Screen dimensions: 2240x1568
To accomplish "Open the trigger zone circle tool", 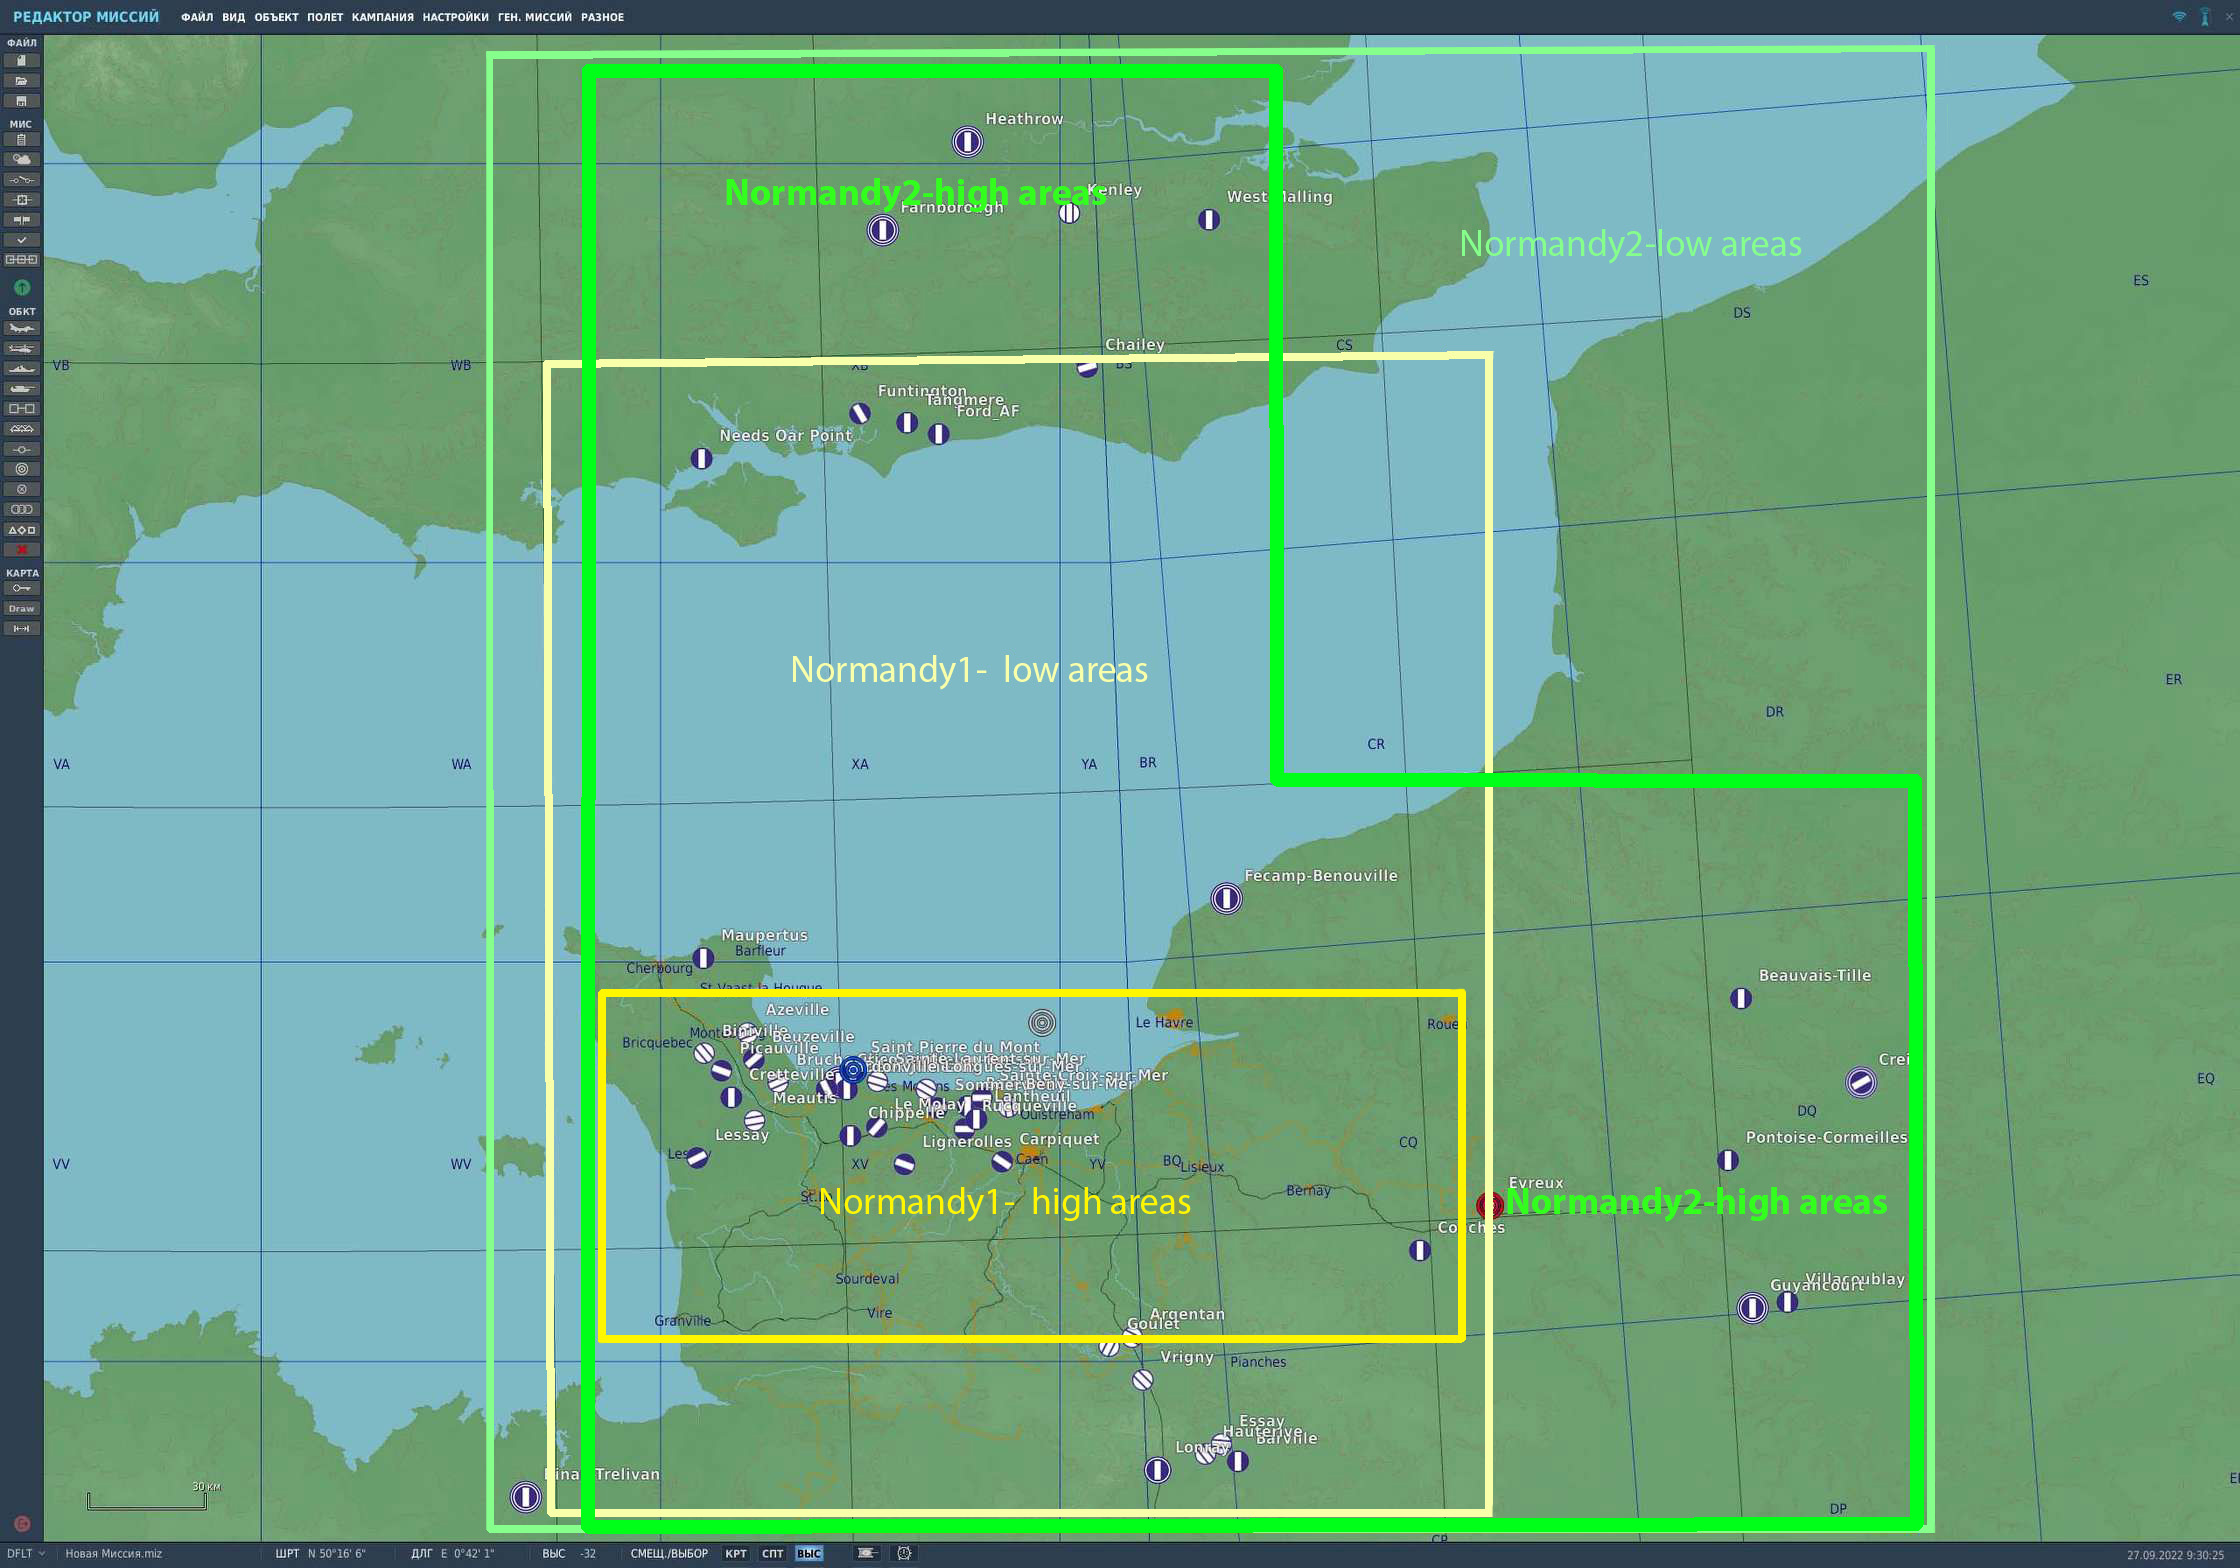I will pyautogui.click(x=21, y=468).
